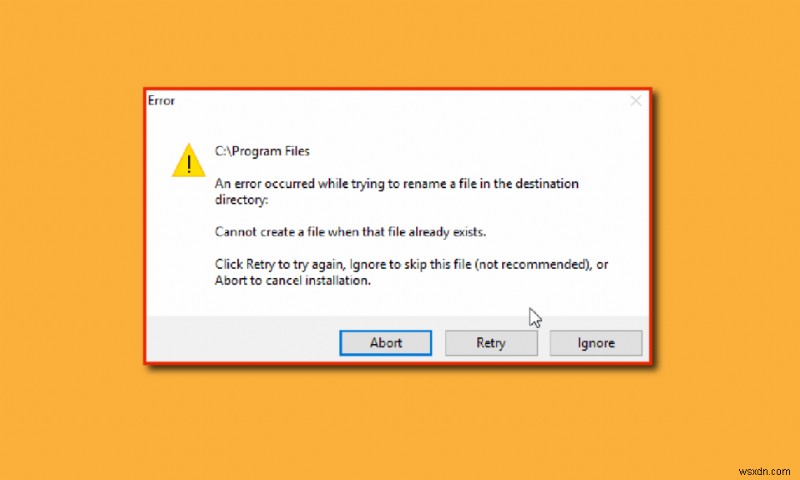Screen dimensions: 800x480
Task: Click the word 'directory:' in the message
Action: (241, 200)
